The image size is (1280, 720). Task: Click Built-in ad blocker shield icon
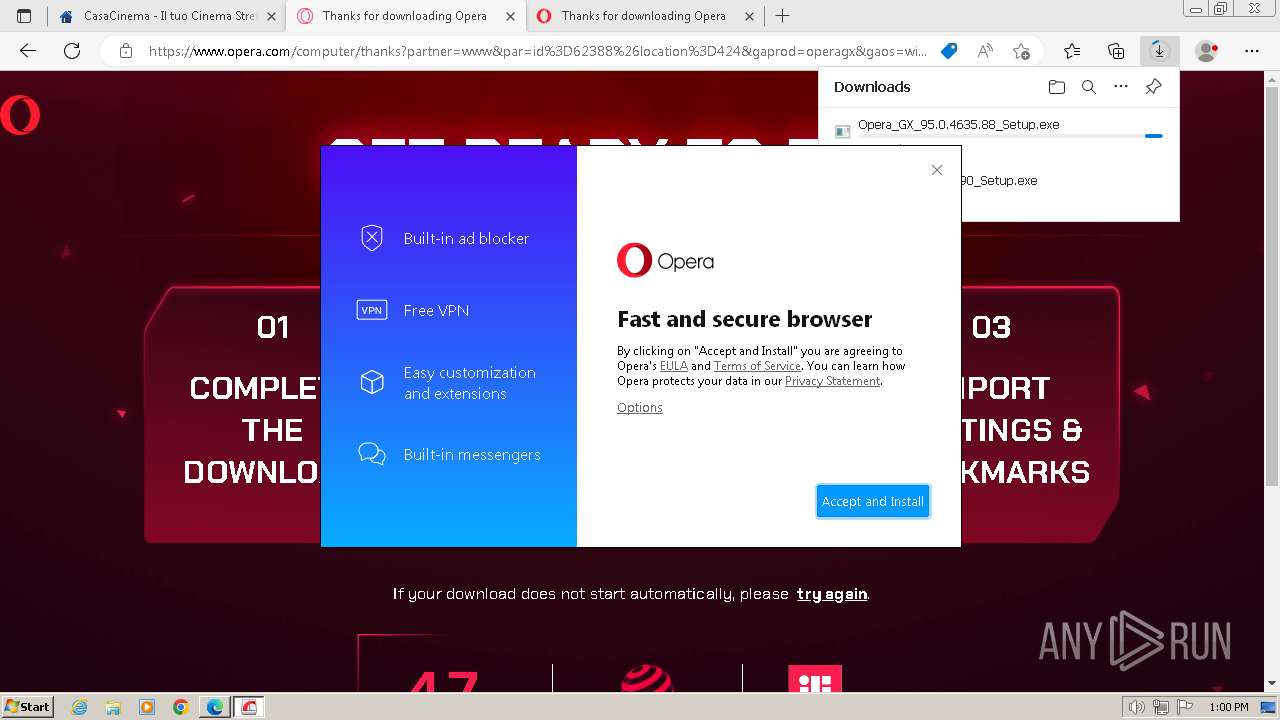pos(372,238)
